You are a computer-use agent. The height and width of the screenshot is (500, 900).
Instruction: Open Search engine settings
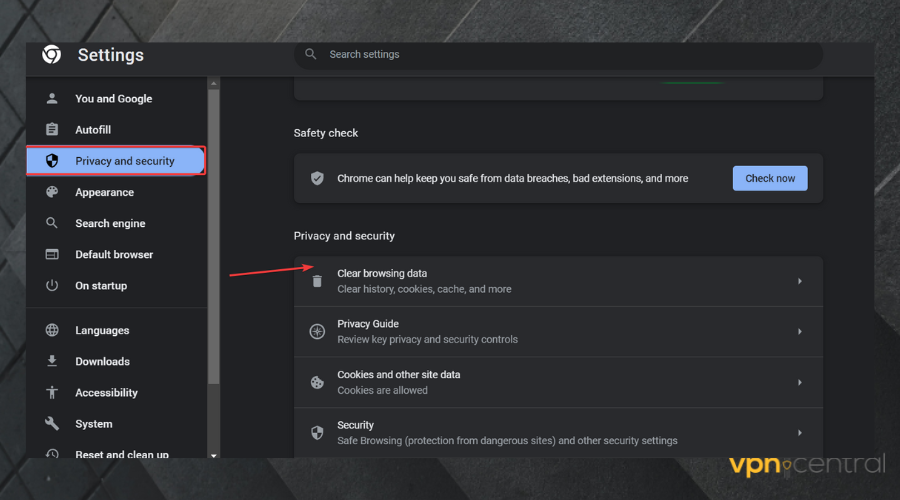117,223
